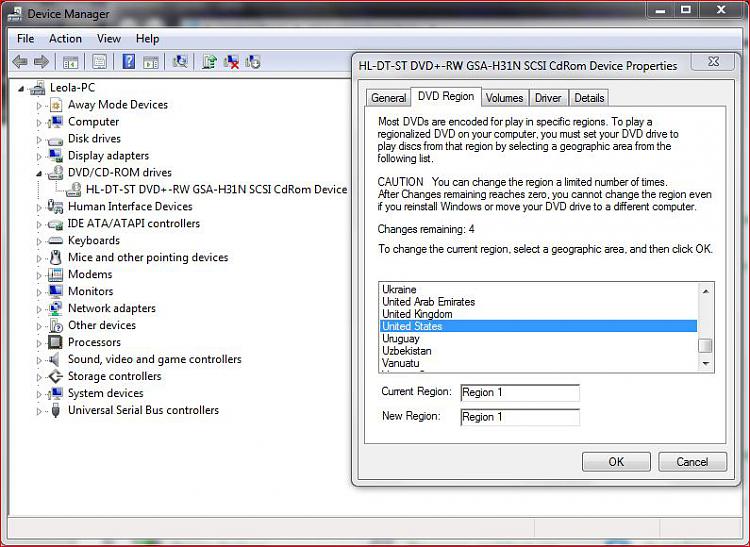Open the File menu
This screenshot has width=750, height=547.
click(x=25, y=39)
